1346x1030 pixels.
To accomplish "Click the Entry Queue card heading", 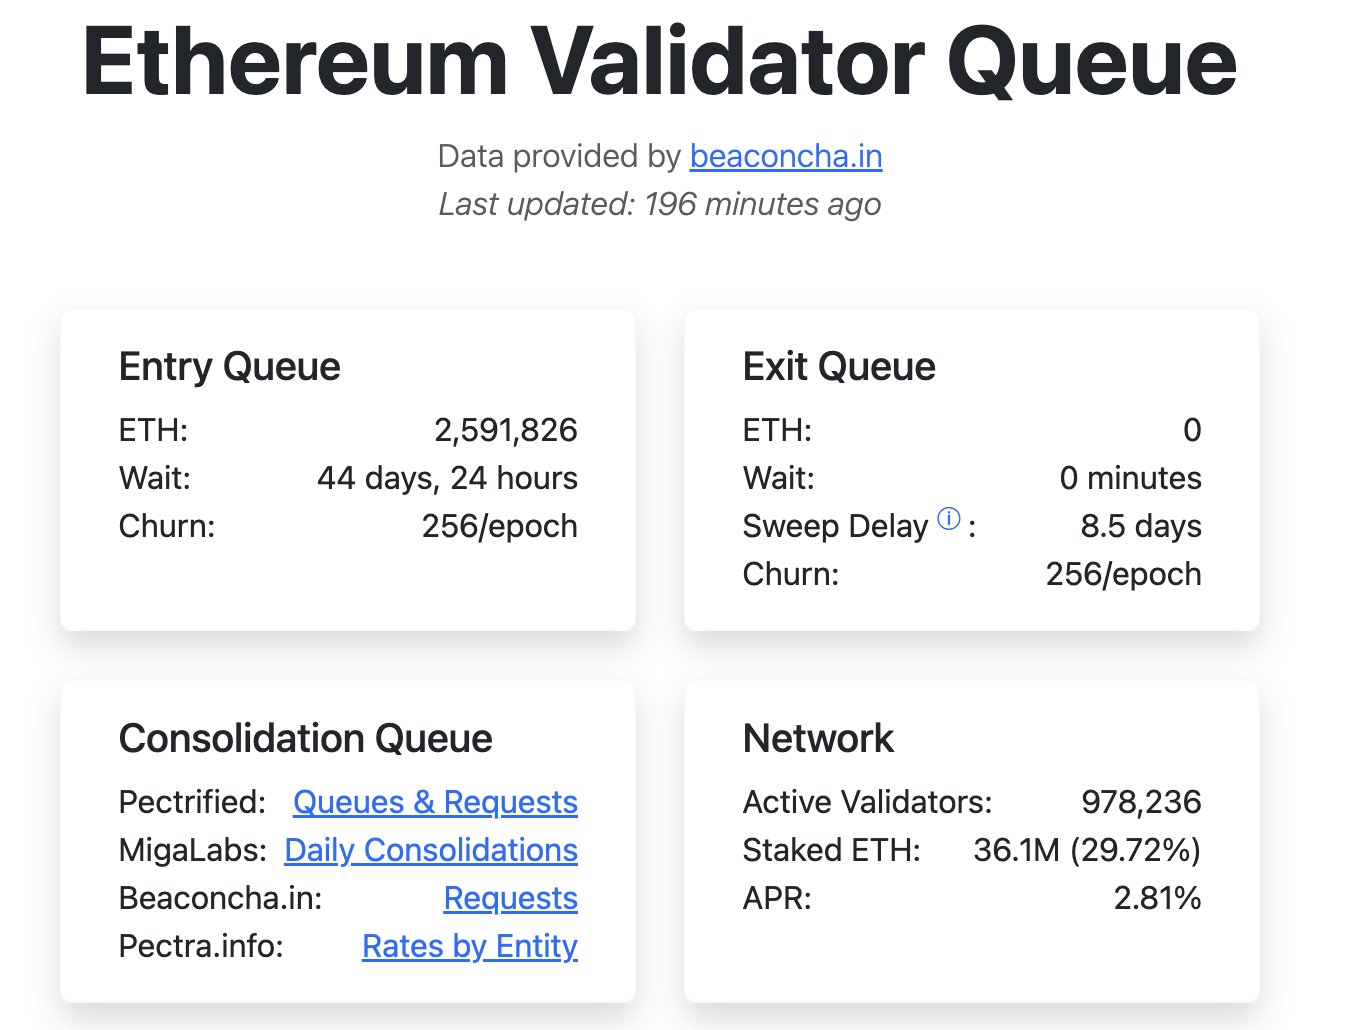I will [229, 367].
